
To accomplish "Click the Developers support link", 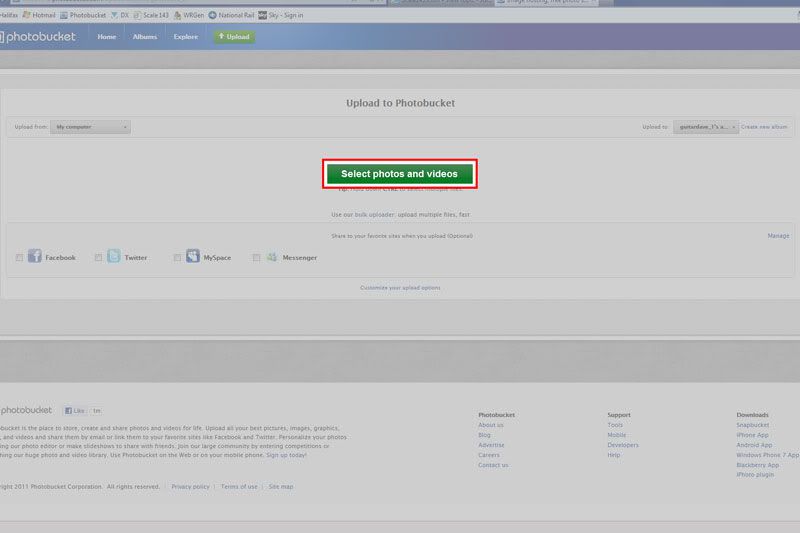I will click(x=623, y=445).
